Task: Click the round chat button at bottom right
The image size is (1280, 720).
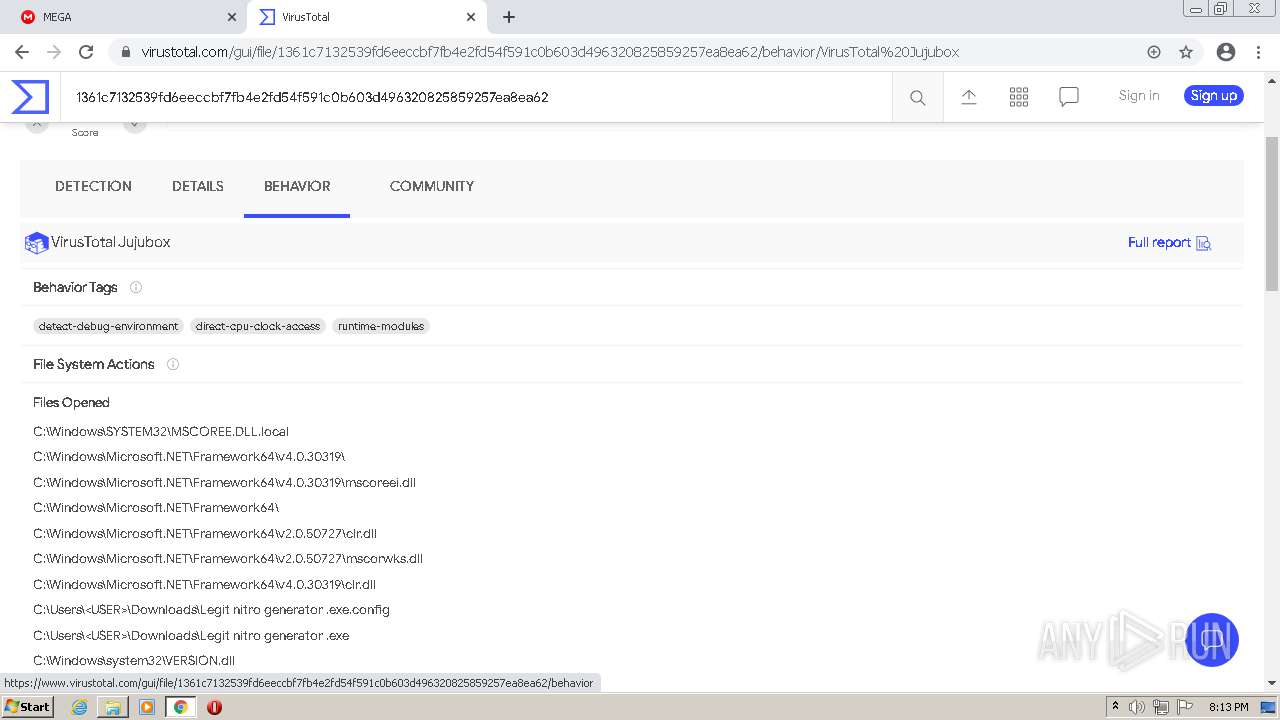Action: tap(1212, 640)
